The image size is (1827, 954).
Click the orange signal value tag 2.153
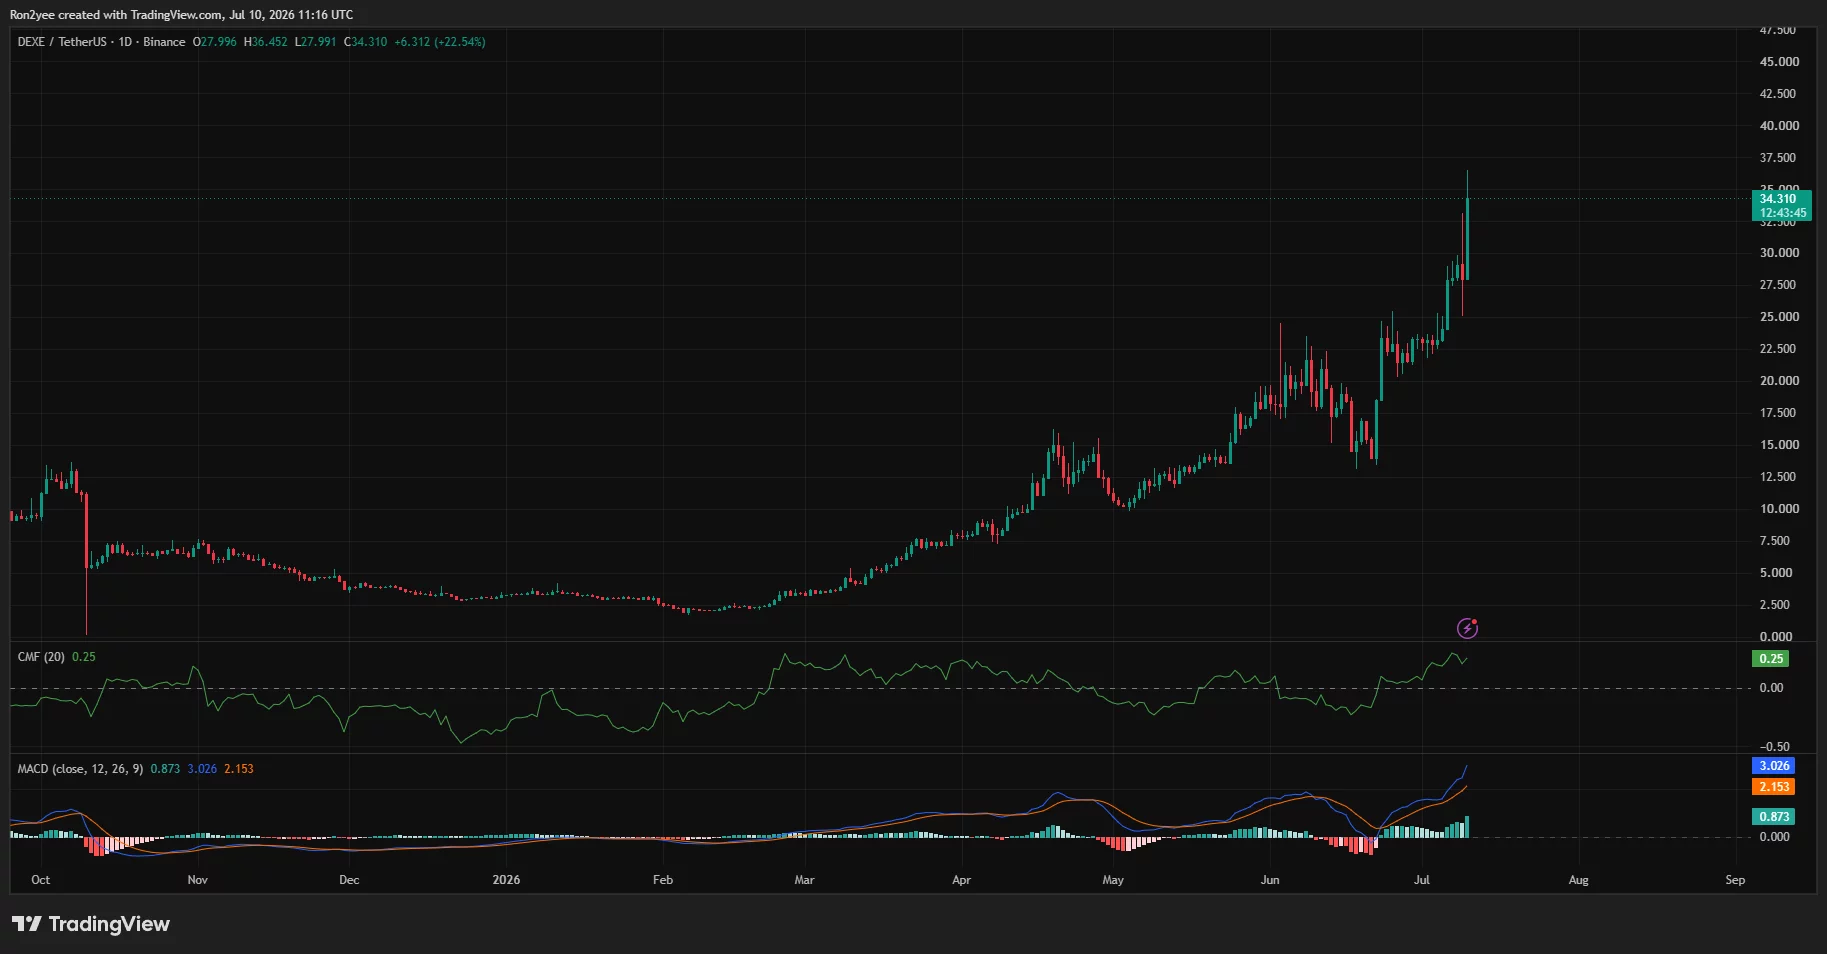1774,787
